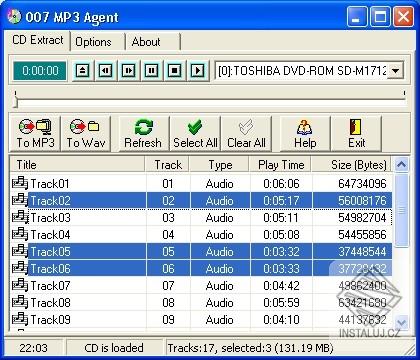This screenshot has width=420, height=360.
Task: Extract selected tracks To Wav
Action: coord(86,133)
